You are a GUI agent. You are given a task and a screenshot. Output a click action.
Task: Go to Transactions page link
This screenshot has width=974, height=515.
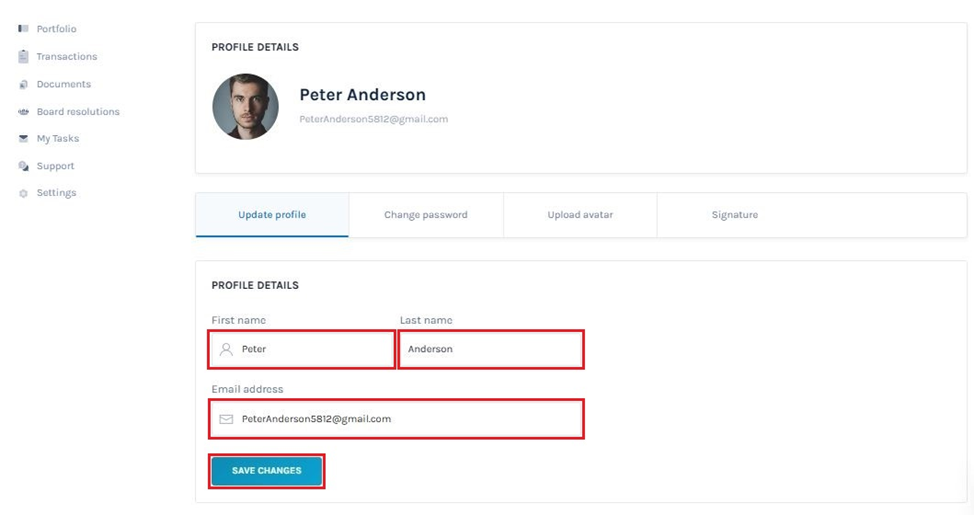(x=66, y=57)
